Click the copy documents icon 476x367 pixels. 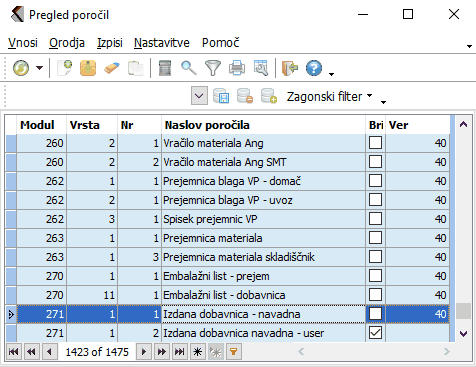136,68
